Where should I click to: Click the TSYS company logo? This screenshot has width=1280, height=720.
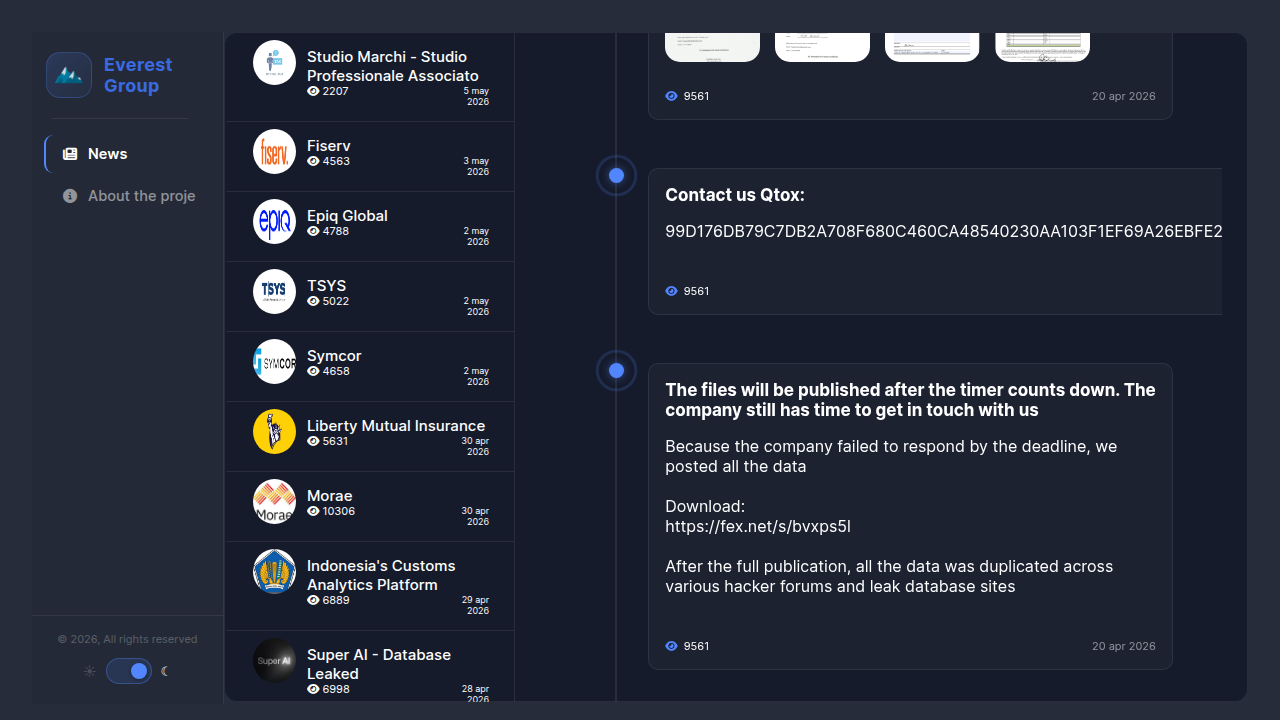coord(274,292)
